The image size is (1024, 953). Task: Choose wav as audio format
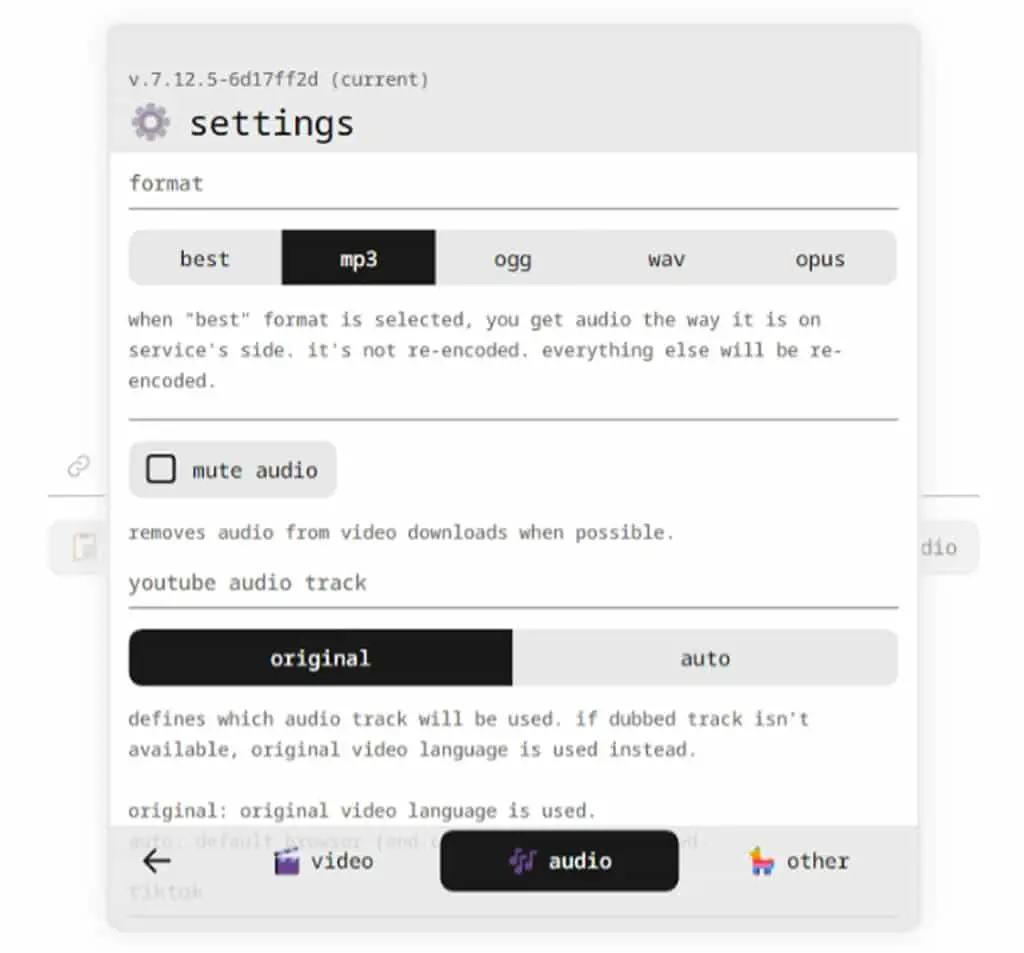pyautogui.click(x=666, y=258)
